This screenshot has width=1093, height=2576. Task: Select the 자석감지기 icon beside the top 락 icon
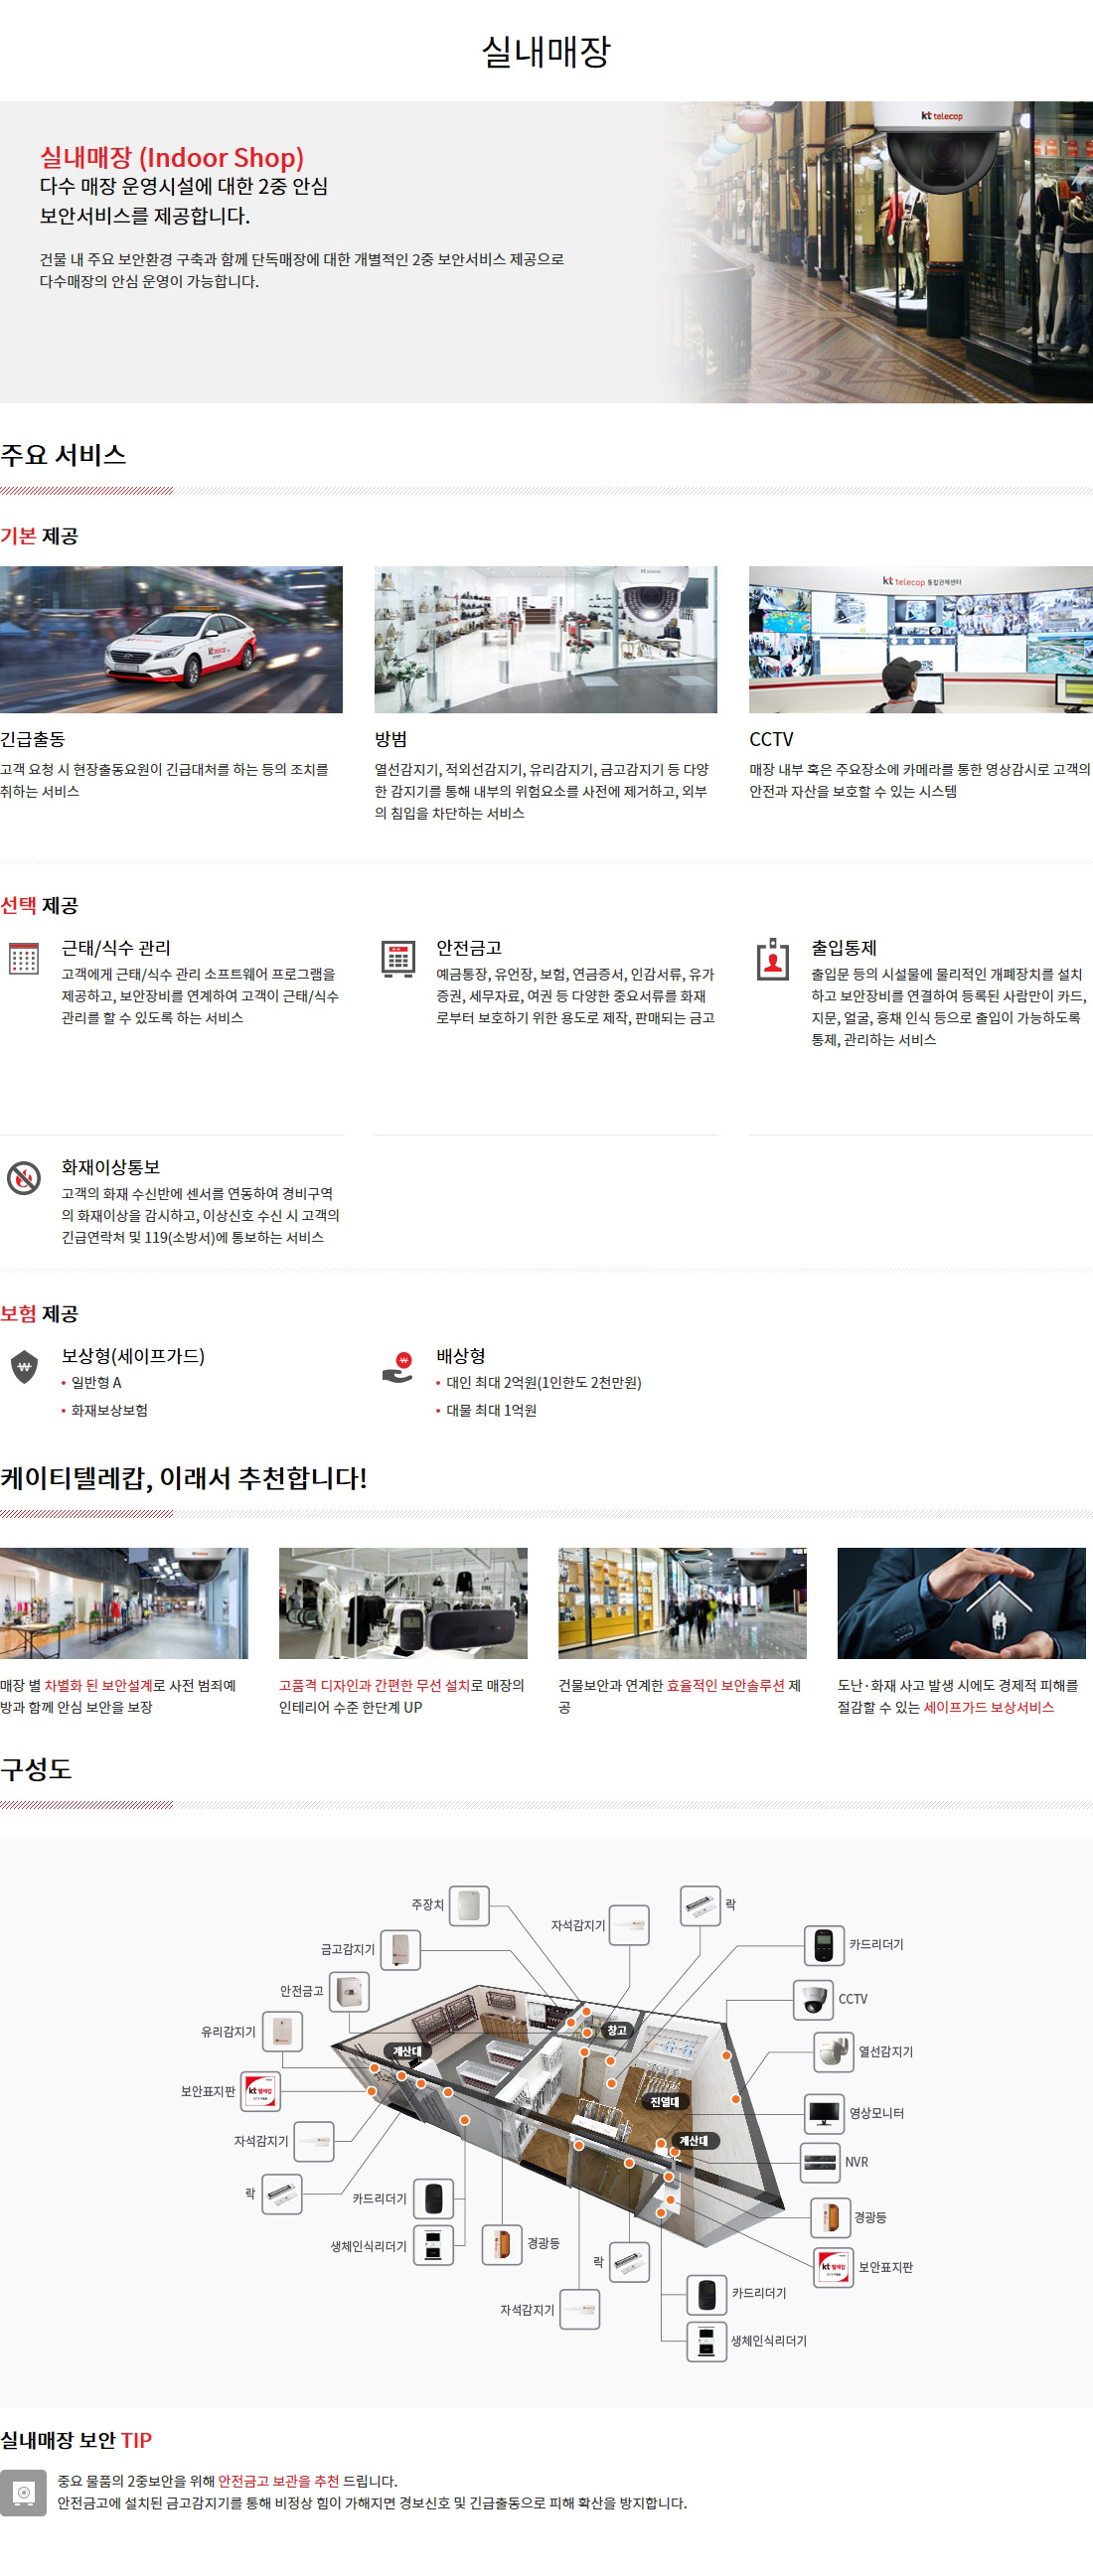(629, 1925)
